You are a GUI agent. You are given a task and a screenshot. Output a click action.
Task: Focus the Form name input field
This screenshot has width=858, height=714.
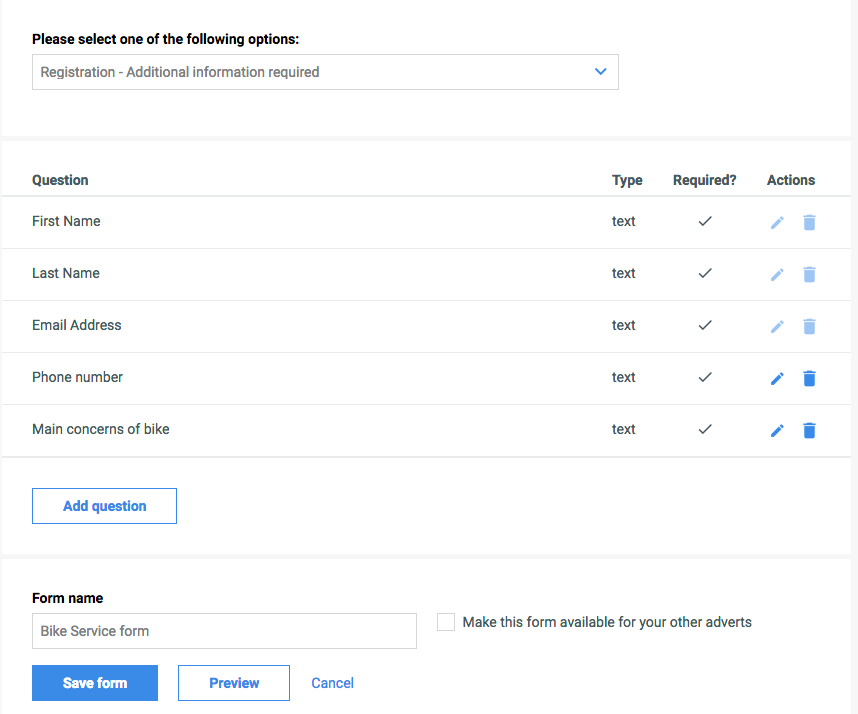point(224,631)
